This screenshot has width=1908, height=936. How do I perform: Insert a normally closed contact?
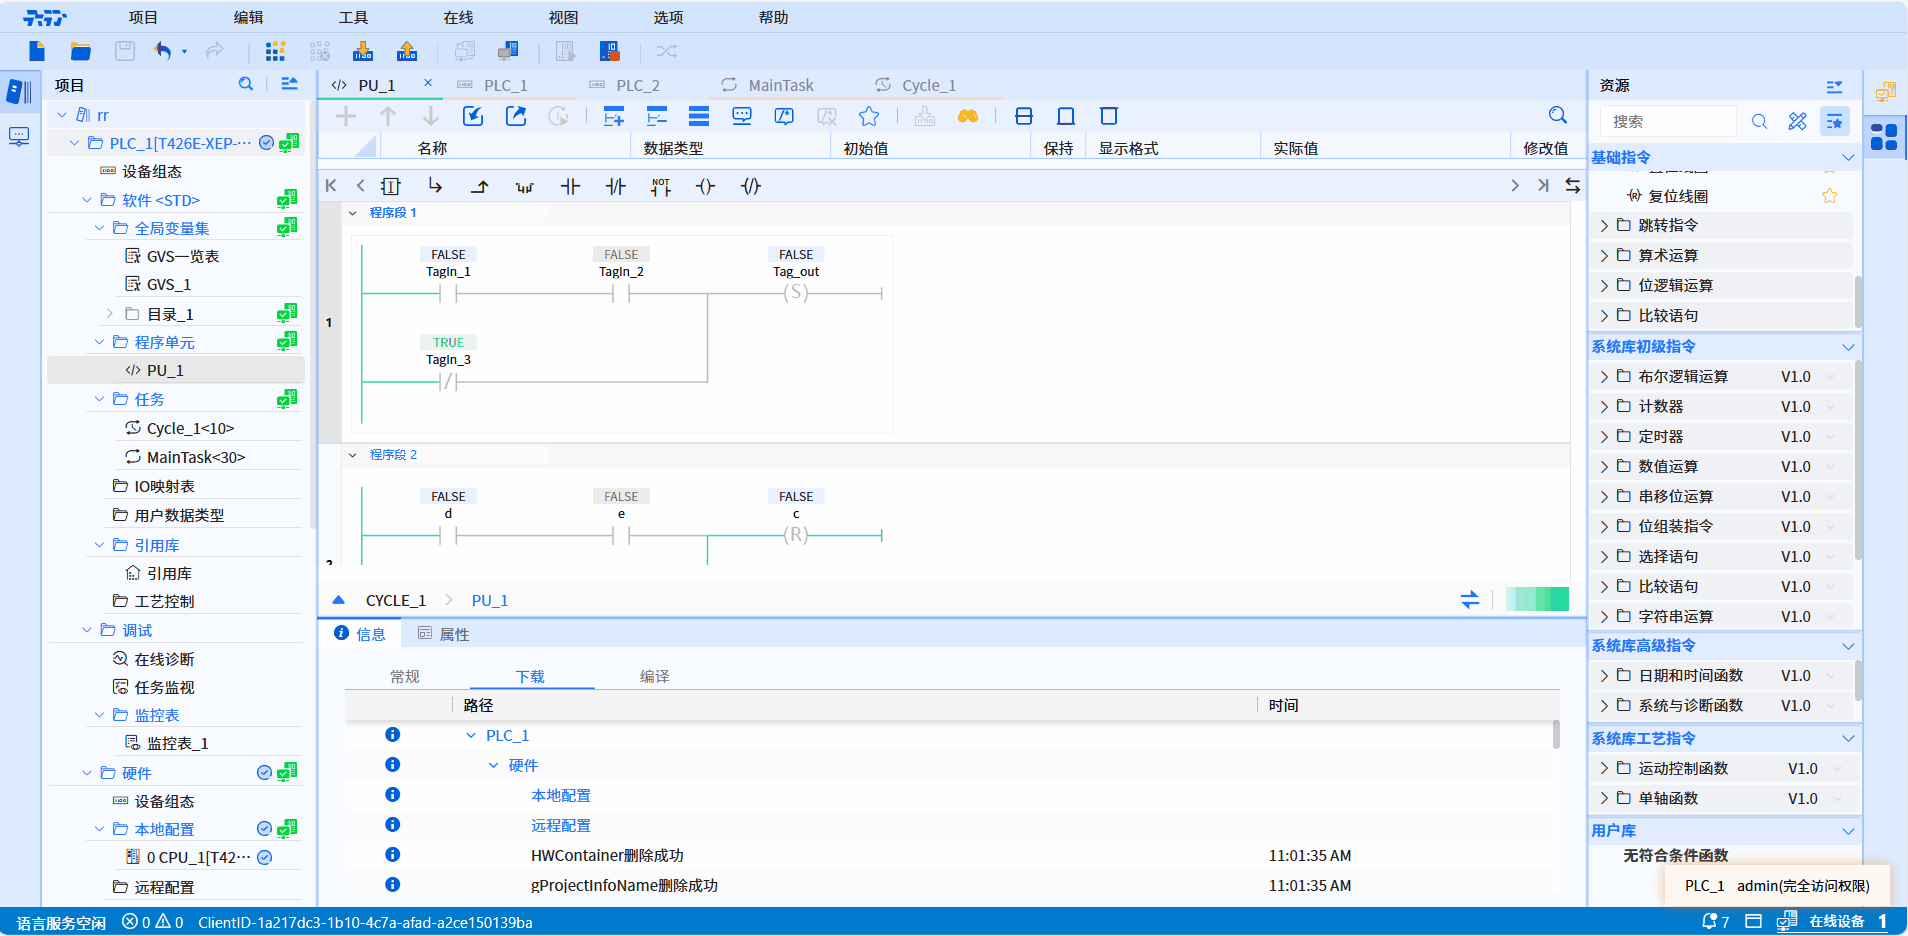coord(616,186)
